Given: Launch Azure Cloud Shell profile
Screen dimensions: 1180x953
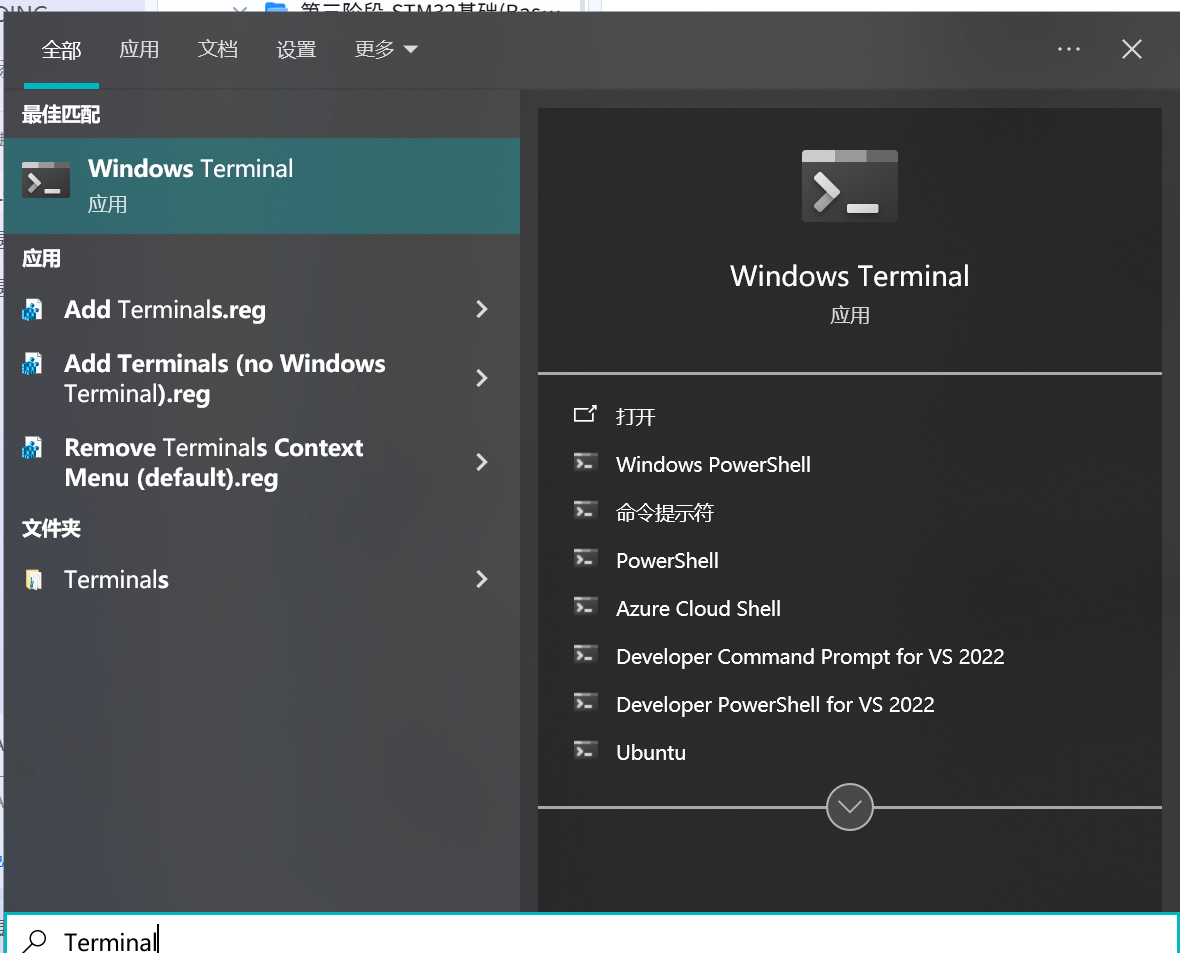Looking at the screenshot, I should pos(698,608).
